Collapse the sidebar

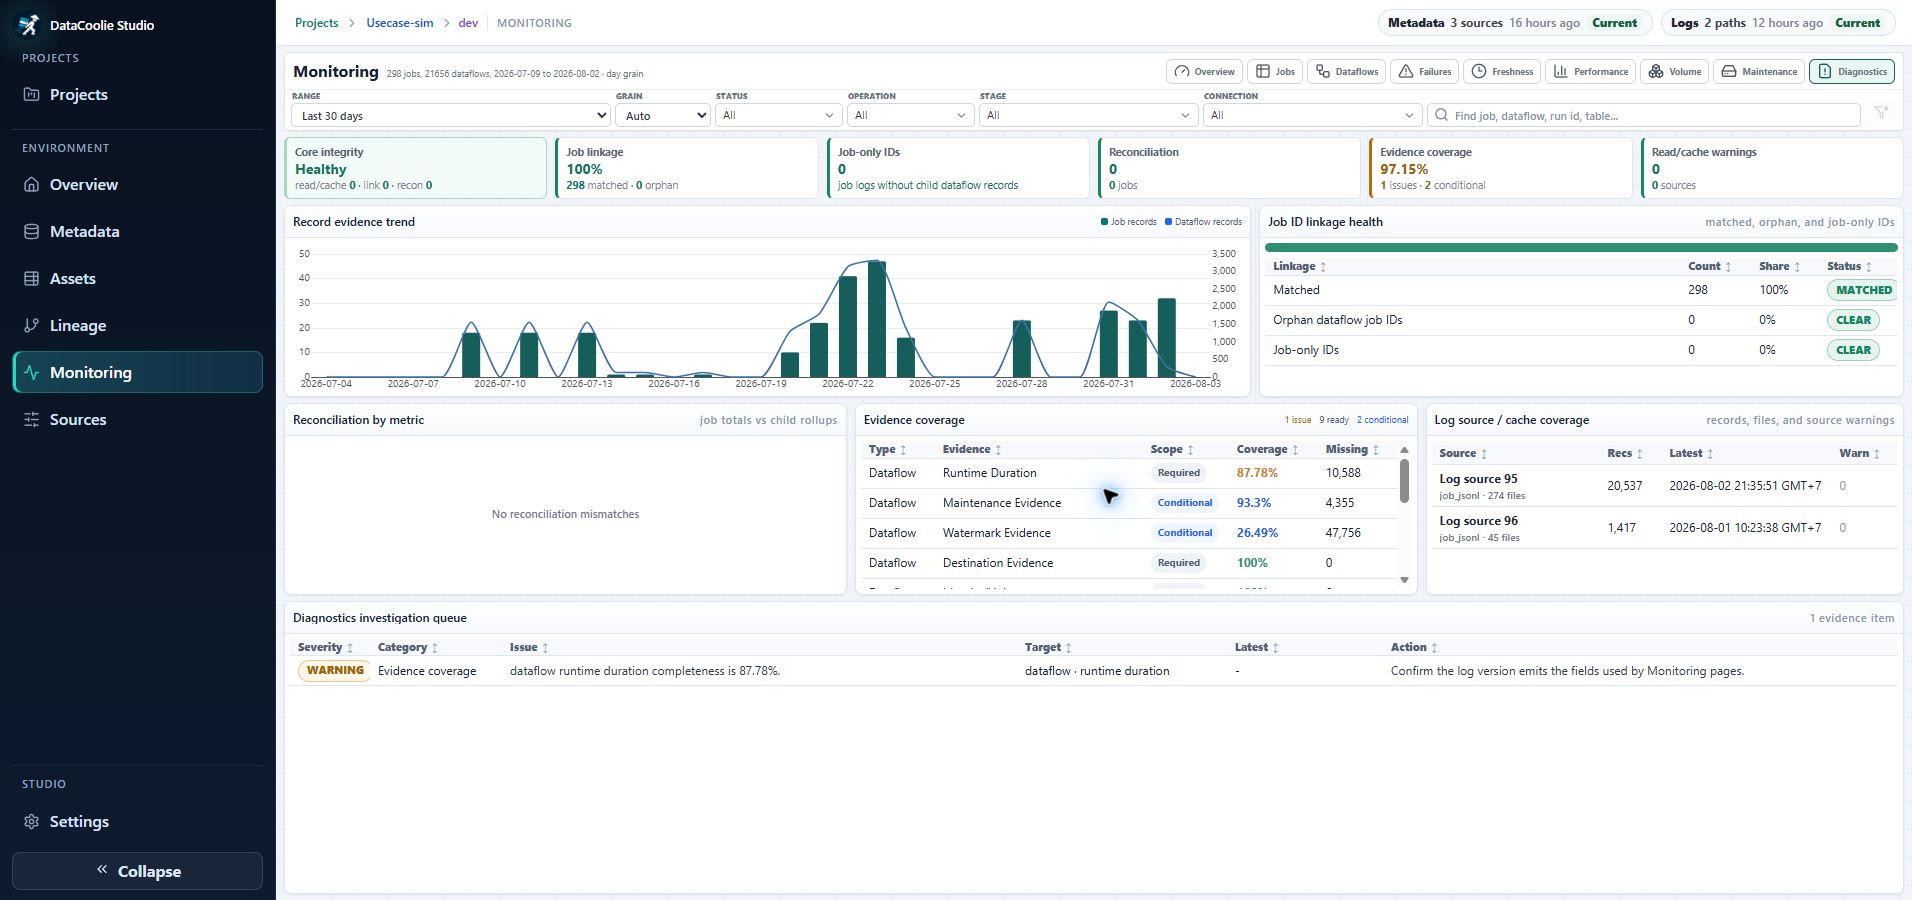(137, 871)
